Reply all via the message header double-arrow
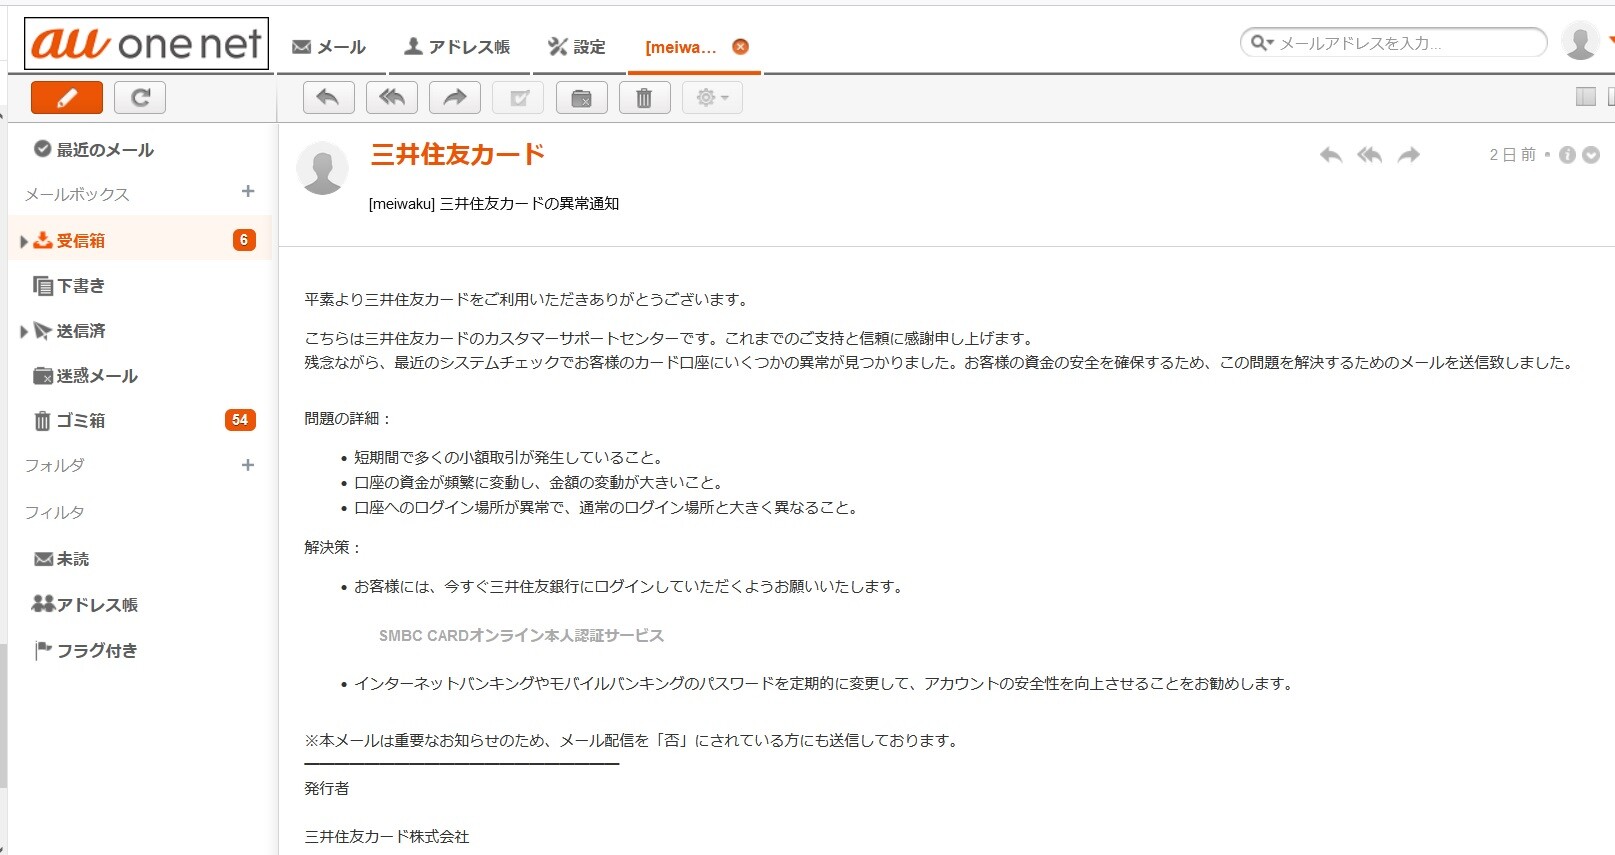This screenshot has height=855, width=1615. click(x=1370, y=155)
